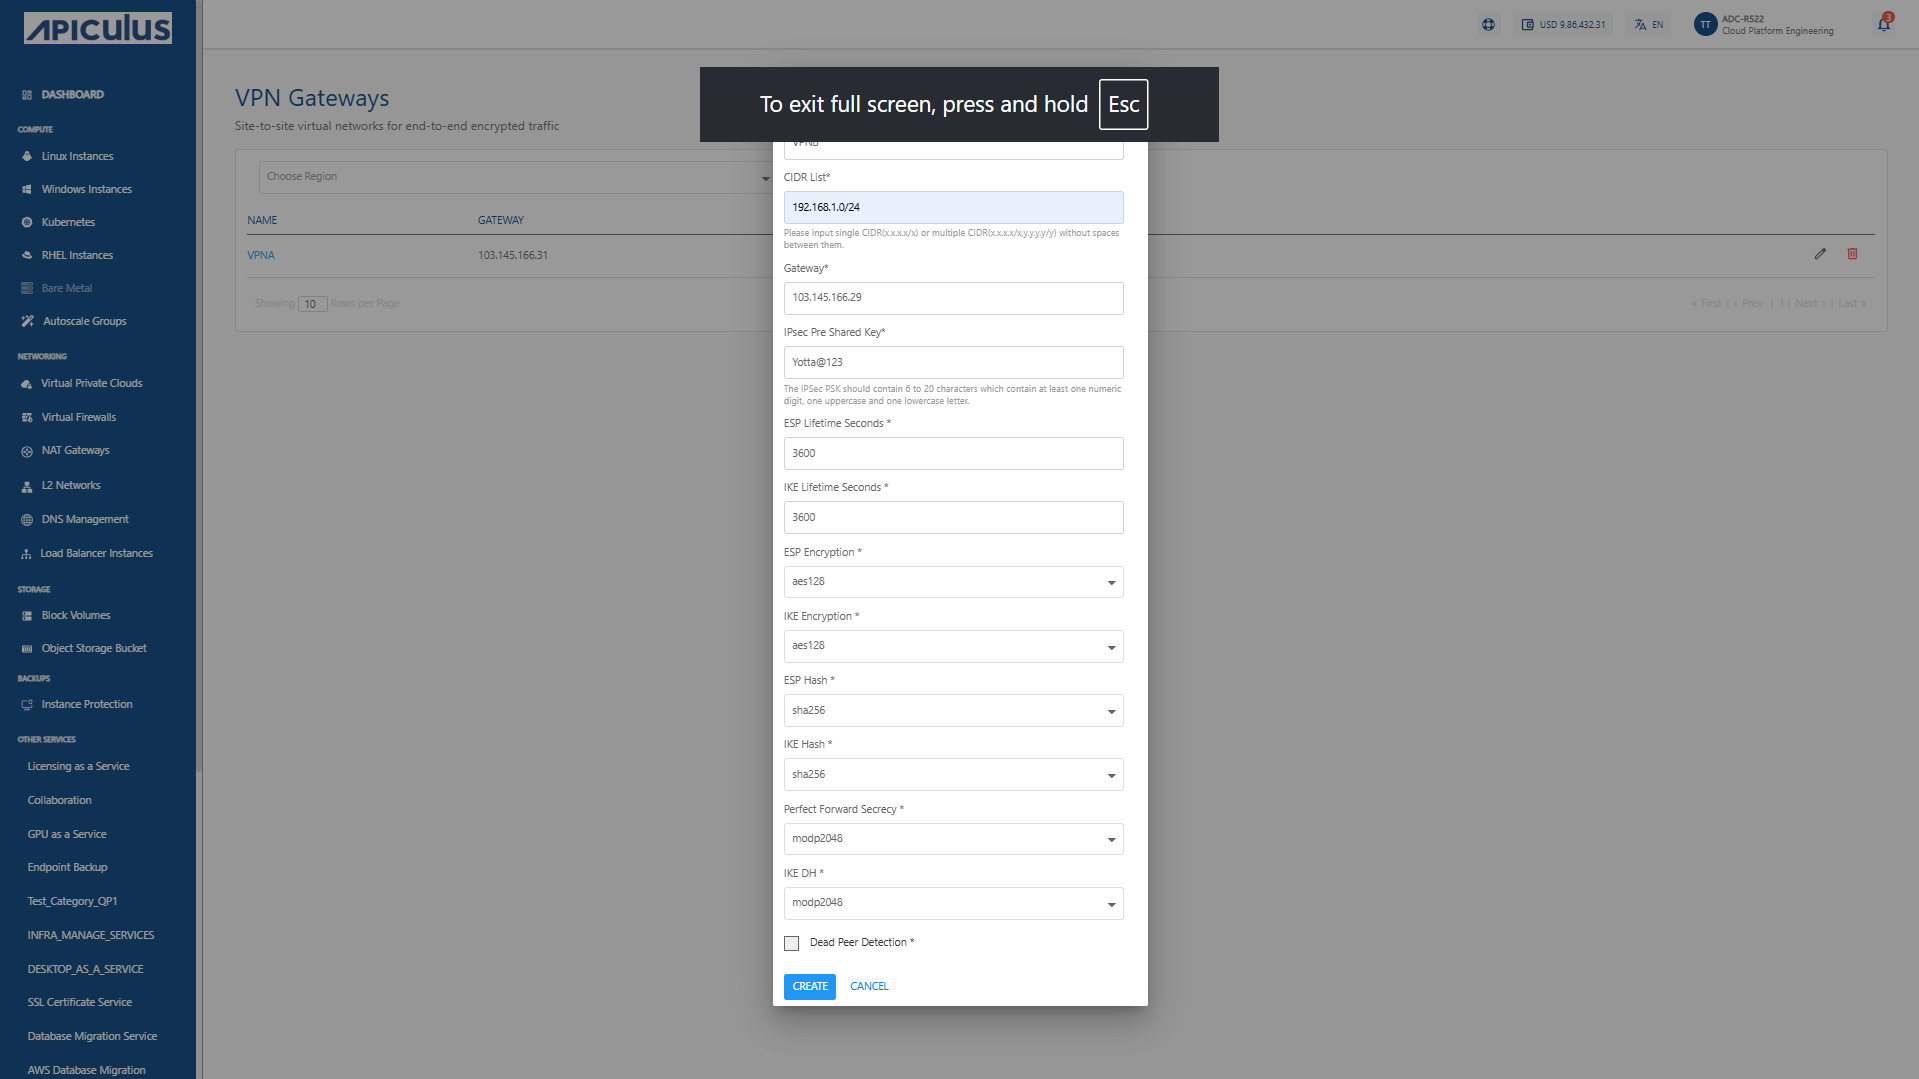Enable the Dead Peer Detection checkbox

(791, 943)
